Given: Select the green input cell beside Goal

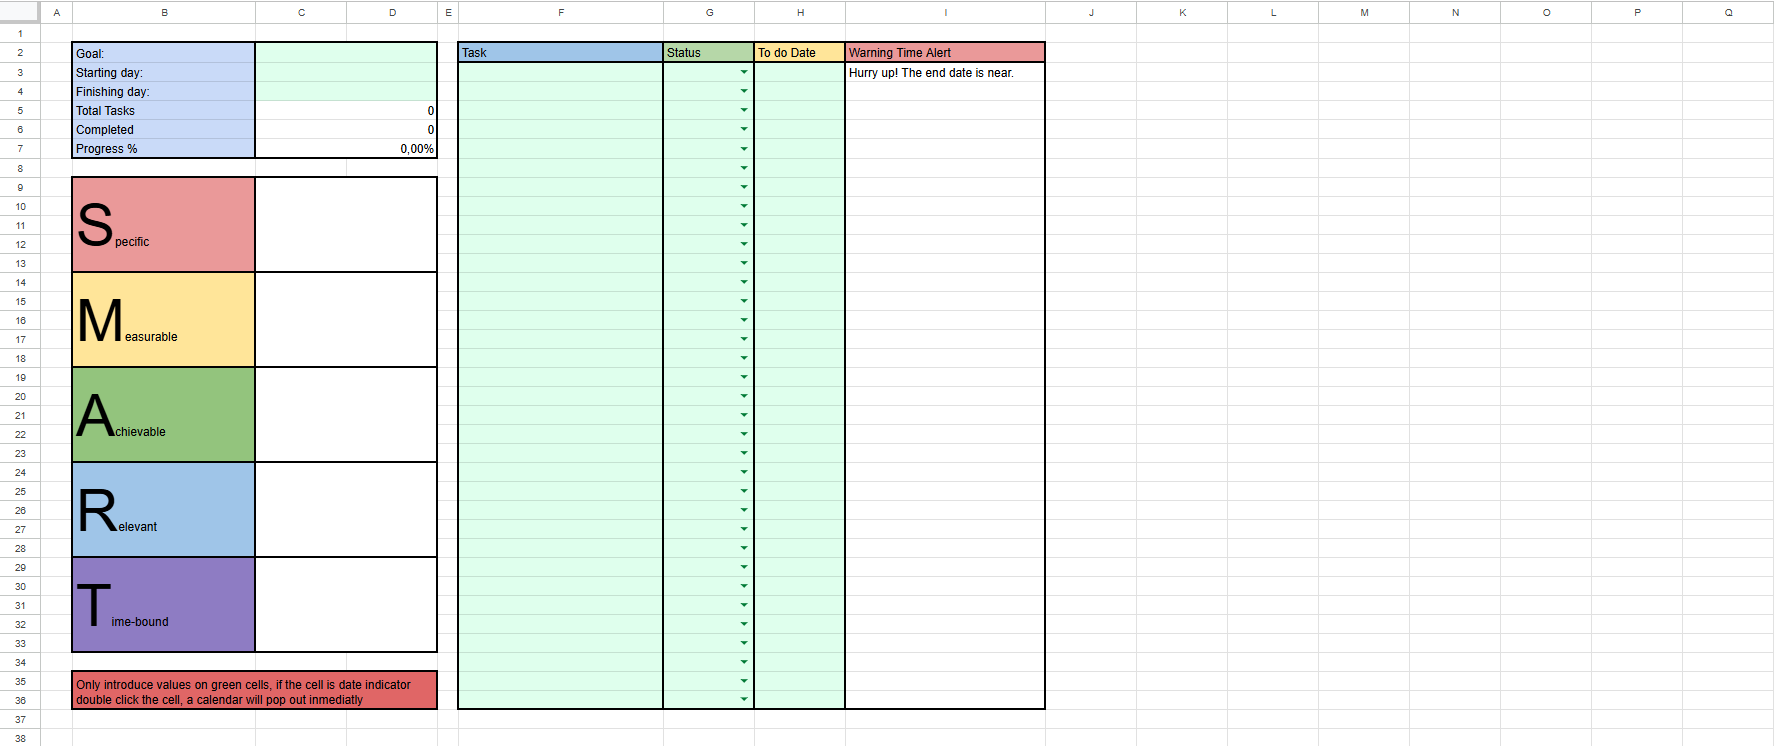Looking at the screenshot, I should coord(346,53).
